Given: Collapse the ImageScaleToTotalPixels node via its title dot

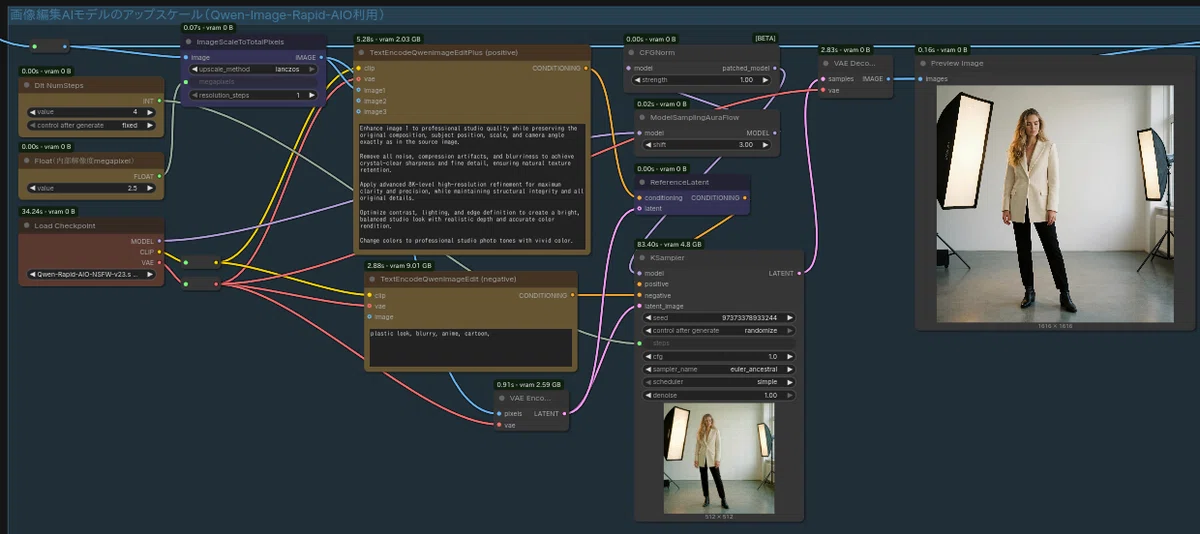Looking at the screenshot, I should click(x=188, y=42).
